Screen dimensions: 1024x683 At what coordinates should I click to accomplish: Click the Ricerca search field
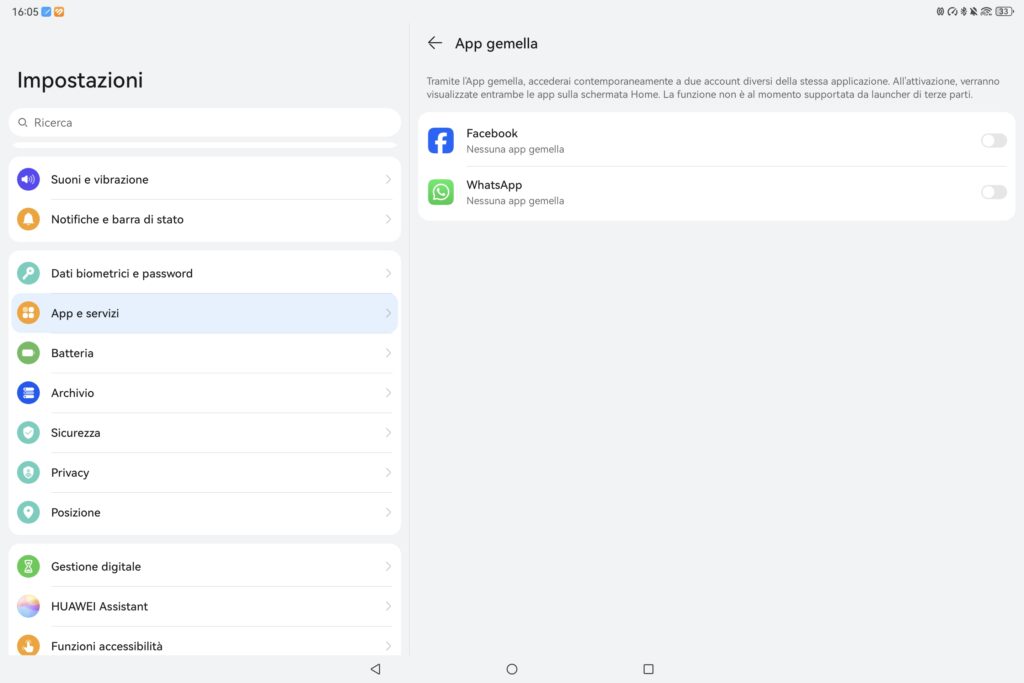[204, 122]
